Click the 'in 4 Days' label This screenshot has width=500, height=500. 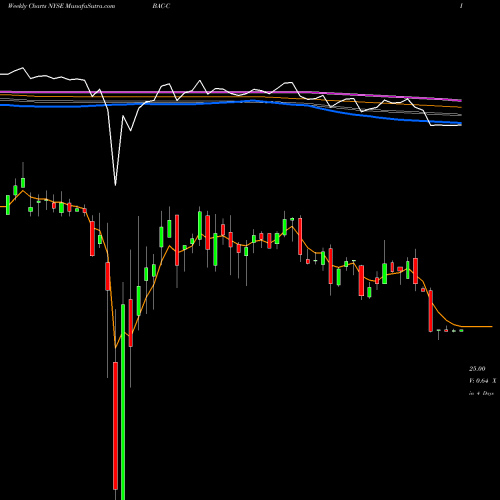[481, 393]
